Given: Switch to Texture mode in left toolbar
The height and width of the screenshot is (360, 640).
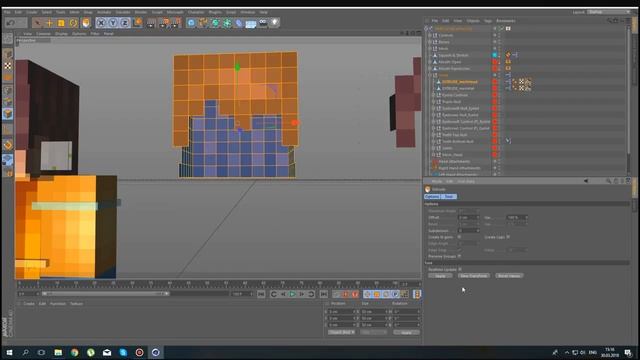Looking at the screenshot, I should (x=8, y=66).
